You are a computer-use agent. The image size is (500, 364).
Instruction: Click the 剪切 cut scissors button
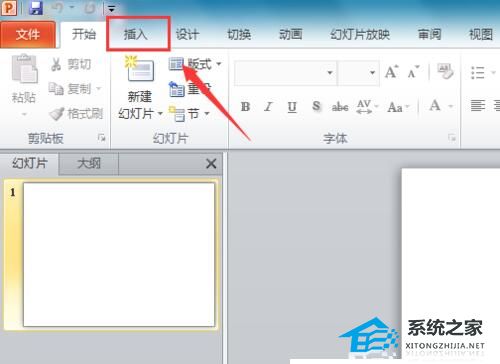71,64
